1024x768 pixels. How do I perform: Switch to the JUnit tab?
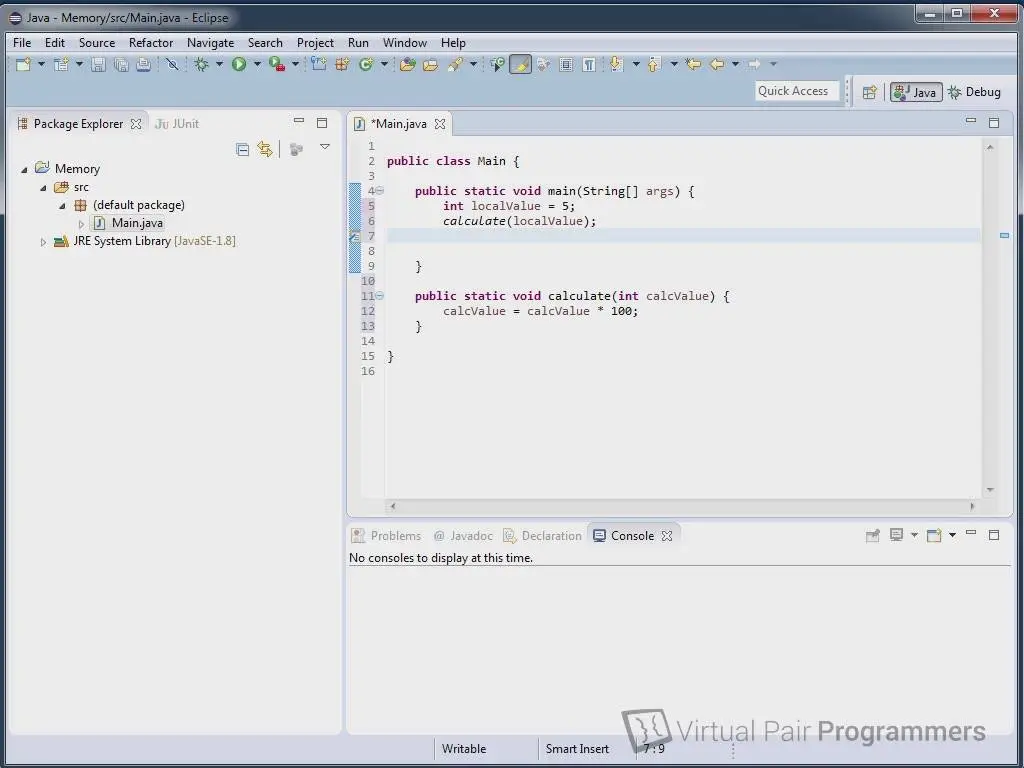pyautogui.click(x=177, y=123)
